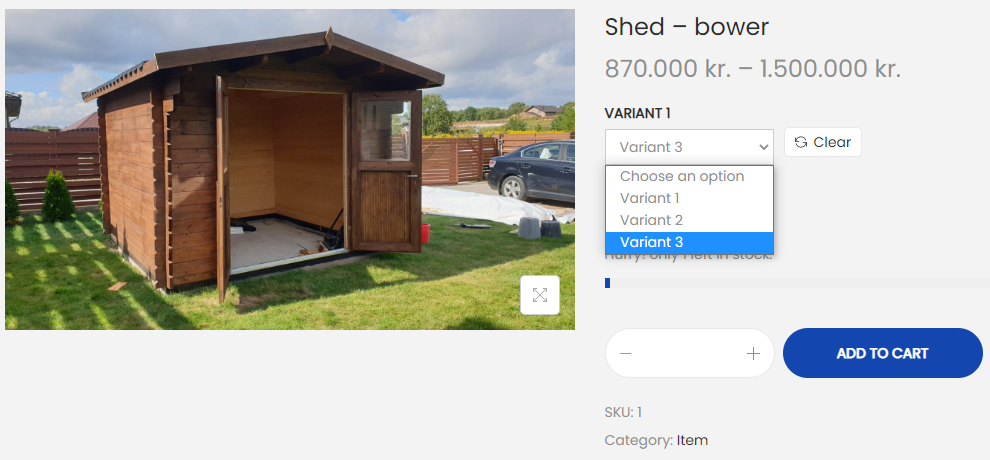Open fullscreen image zoom icon
Screen dimensions: 990x460
click(540, 295)
